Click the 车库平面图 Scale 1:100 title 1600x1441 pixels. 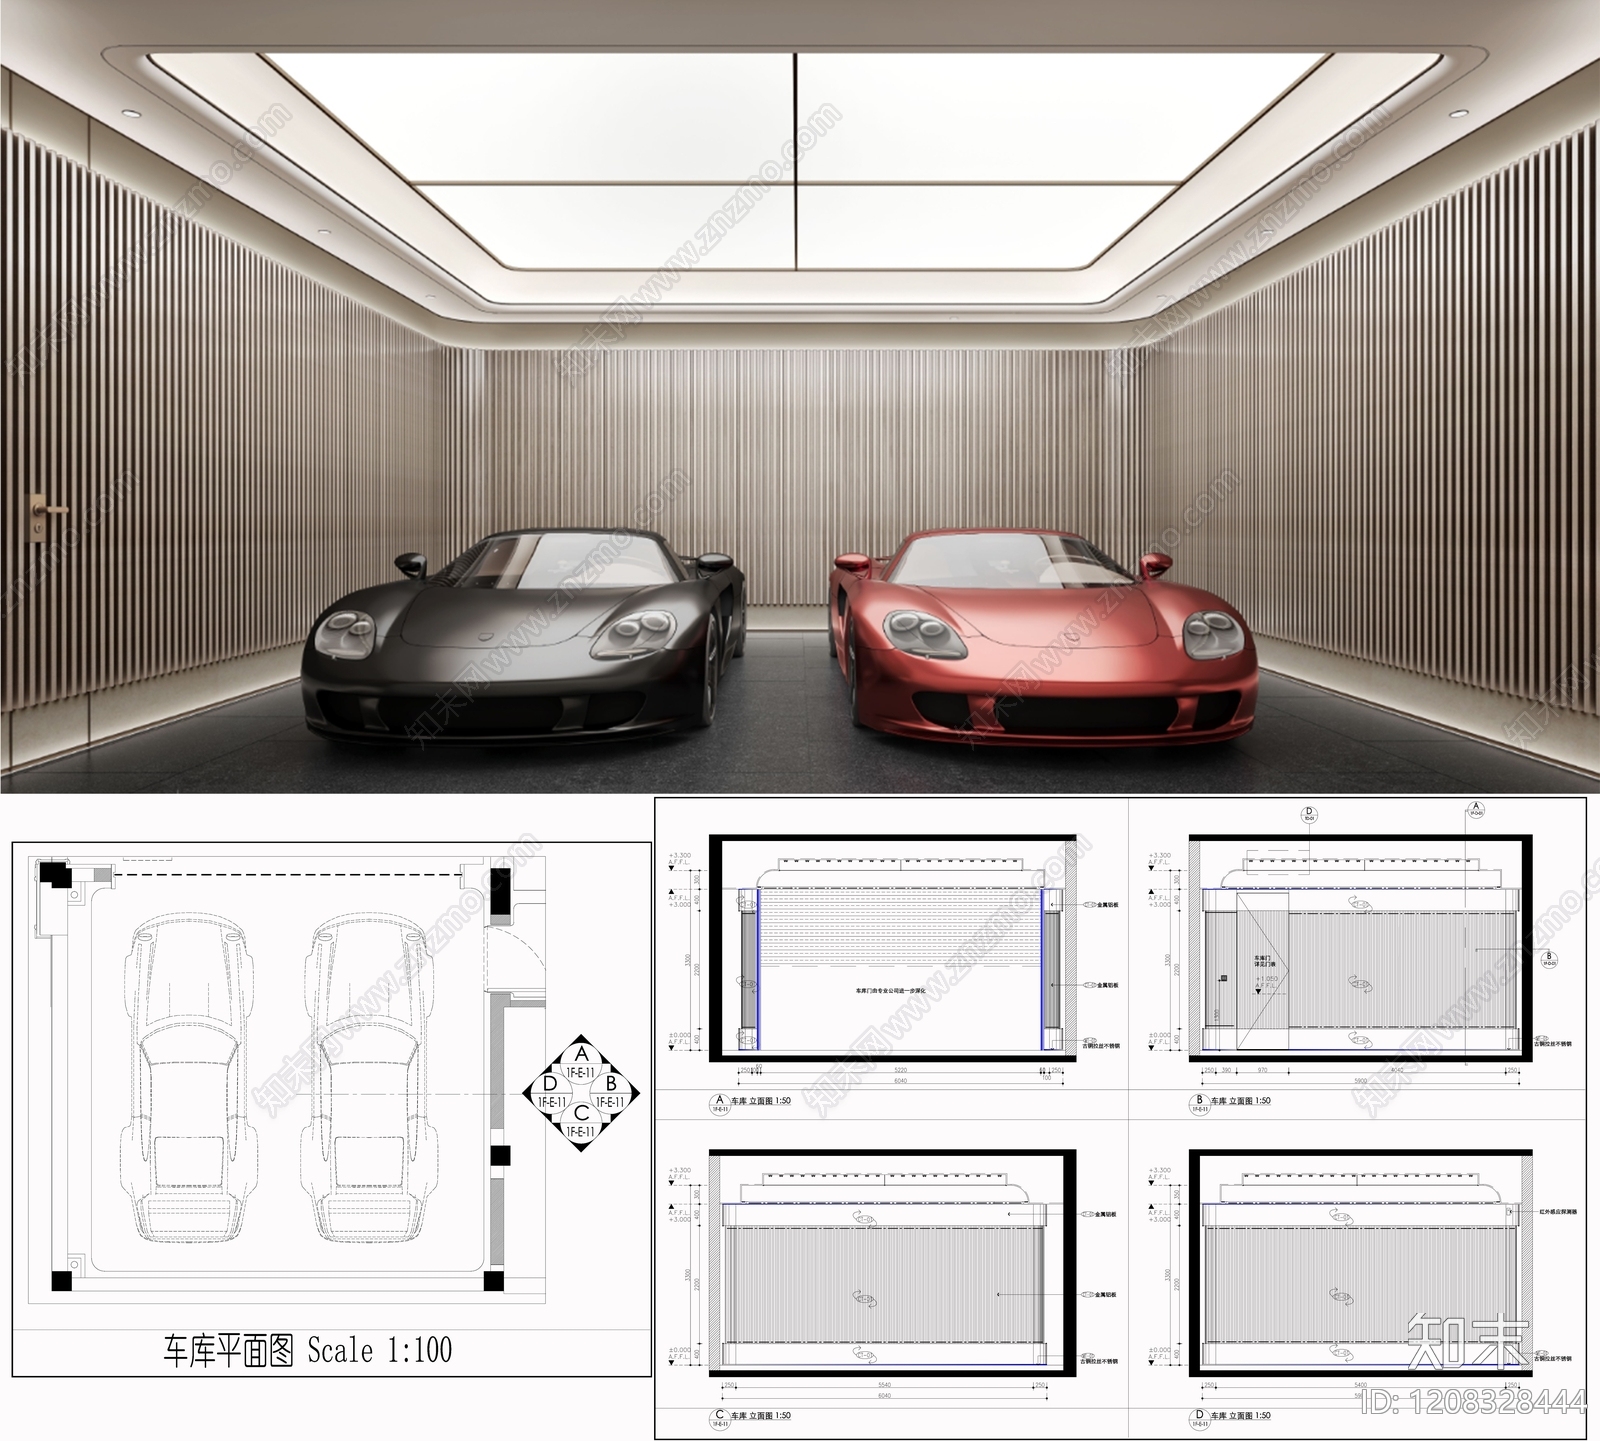click(x=307, y=1351)
